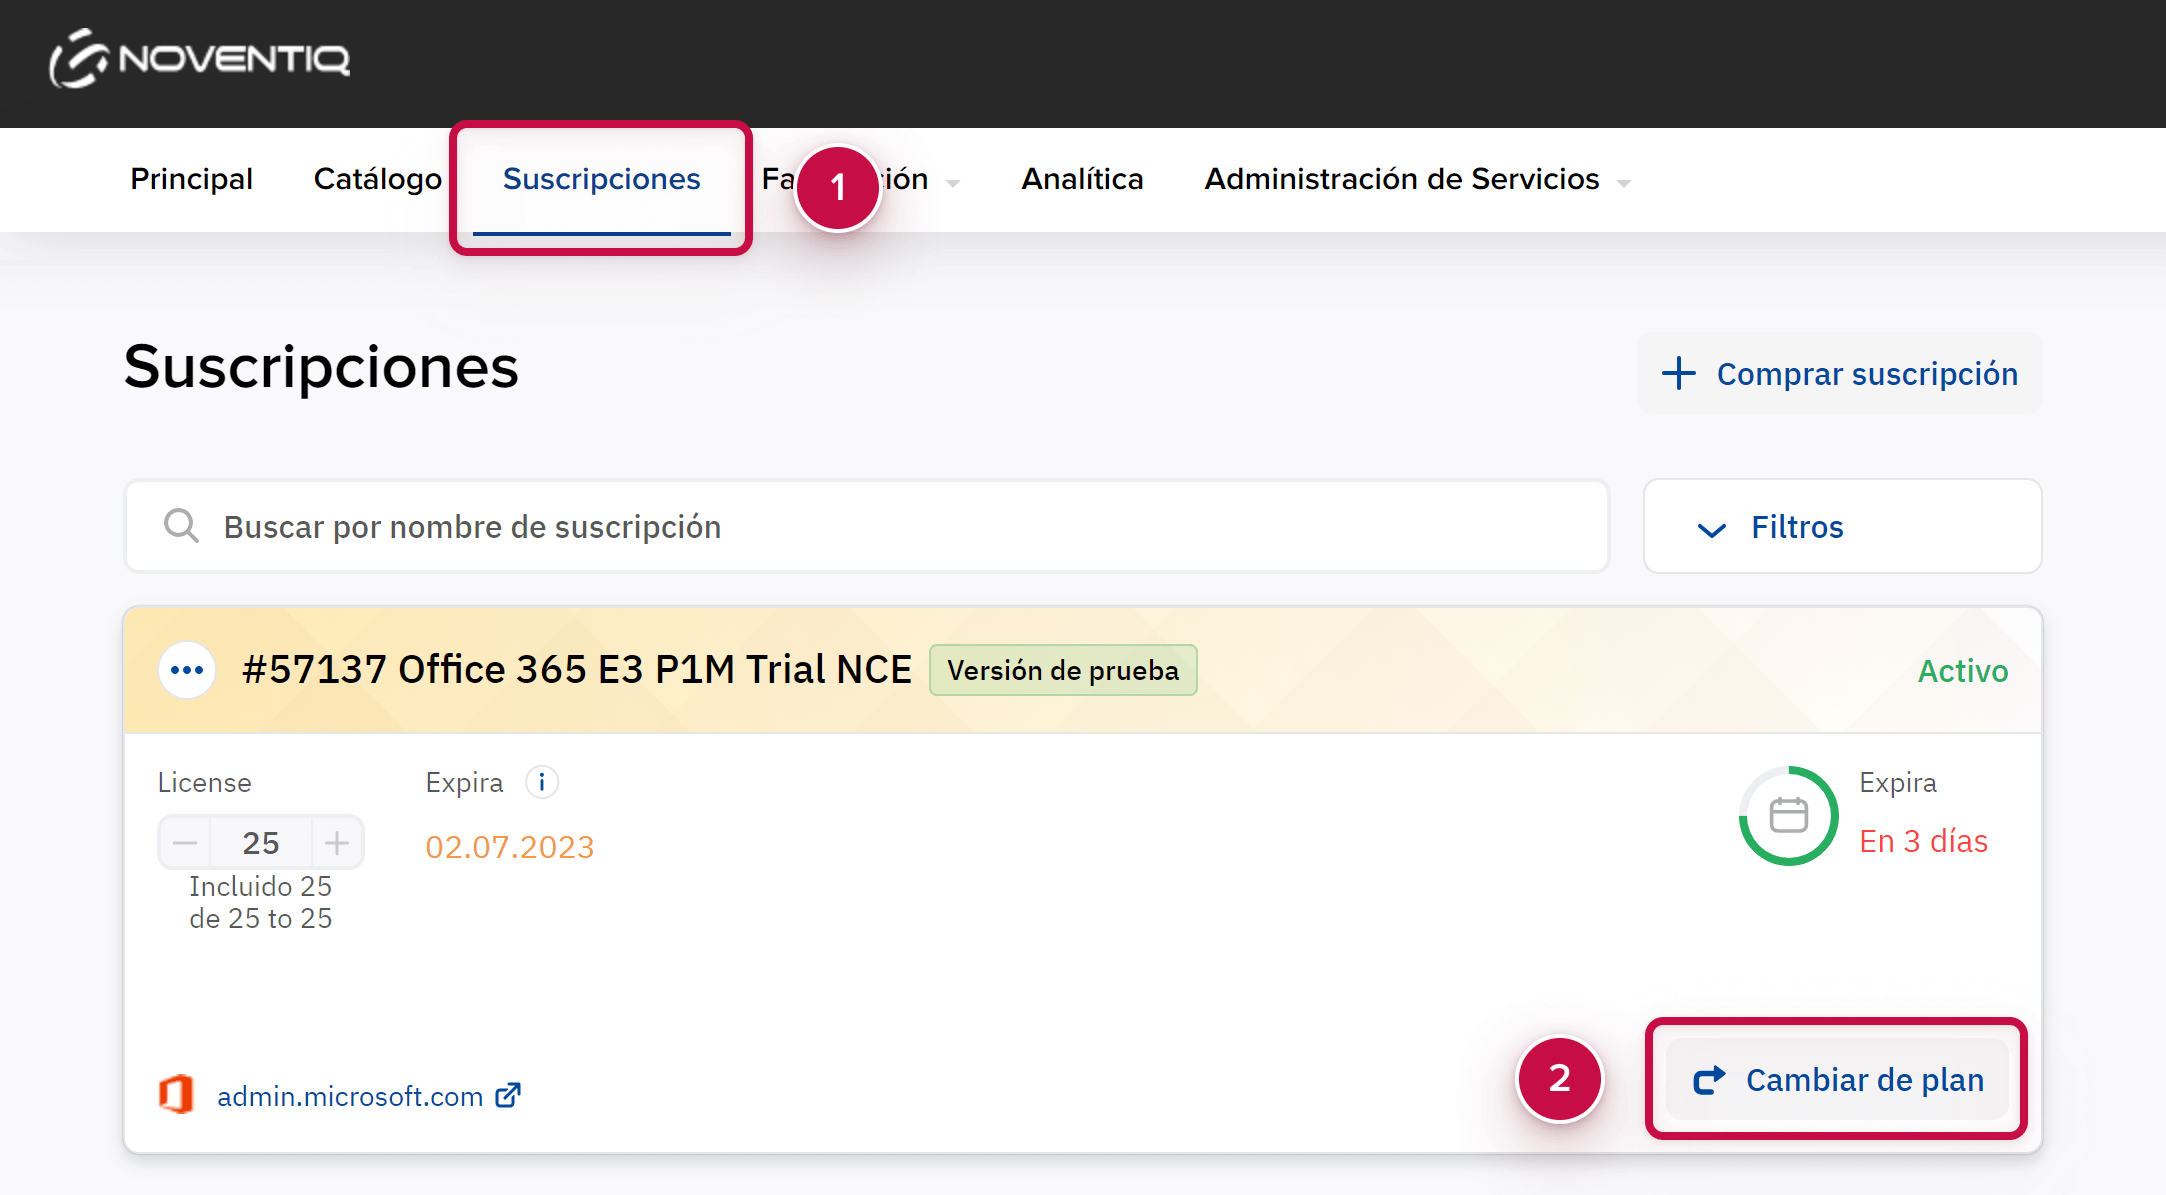Click the search magnifier icon
Screen dimensions: 2166x1195
181,526
